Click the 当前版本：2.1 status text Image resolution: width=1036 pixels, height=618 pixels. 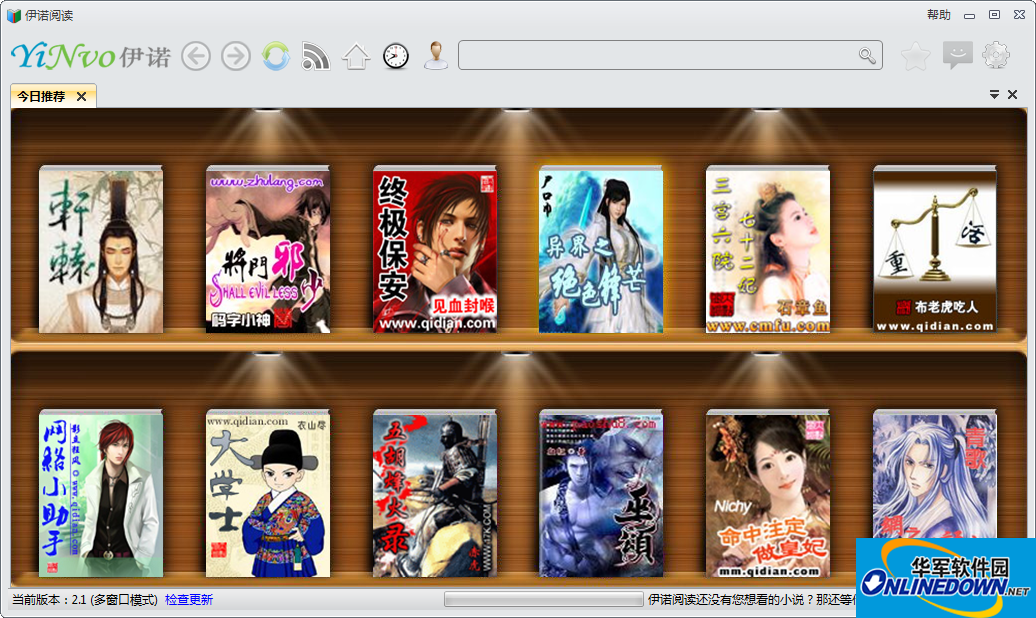pos(85,599)
